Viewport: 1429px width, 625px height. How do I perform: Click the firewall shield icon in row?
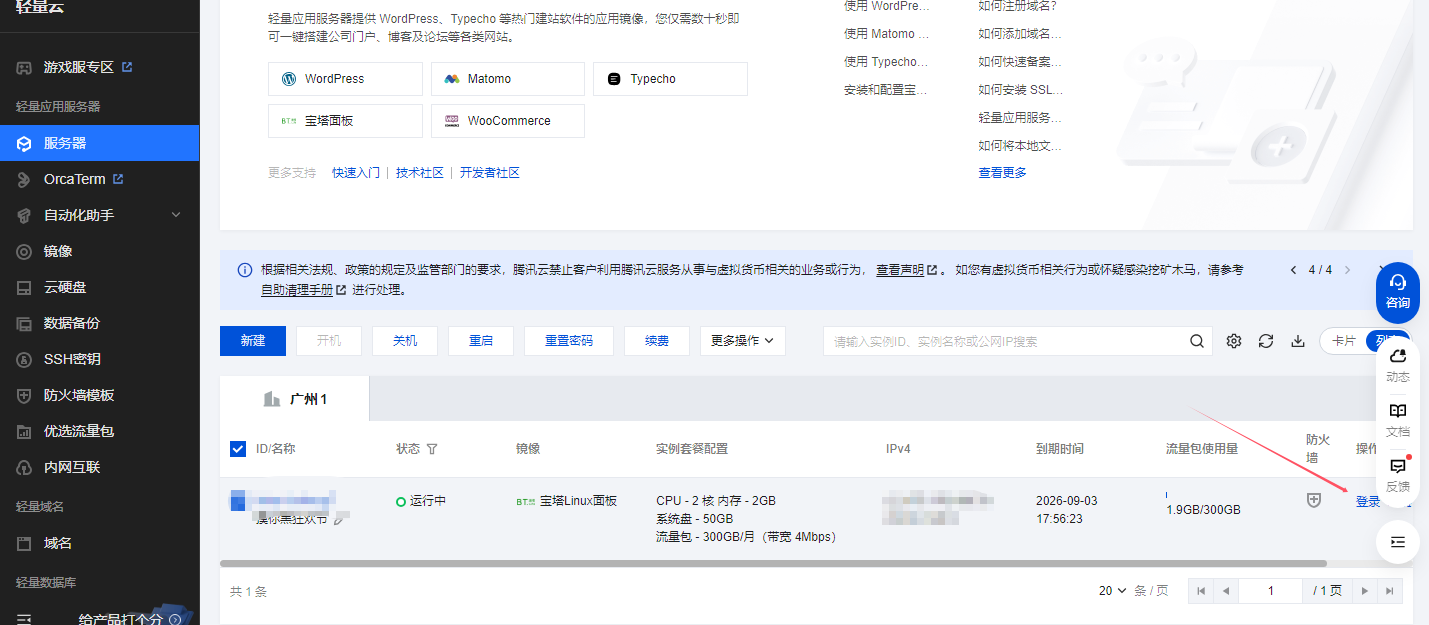[1314, 501]
